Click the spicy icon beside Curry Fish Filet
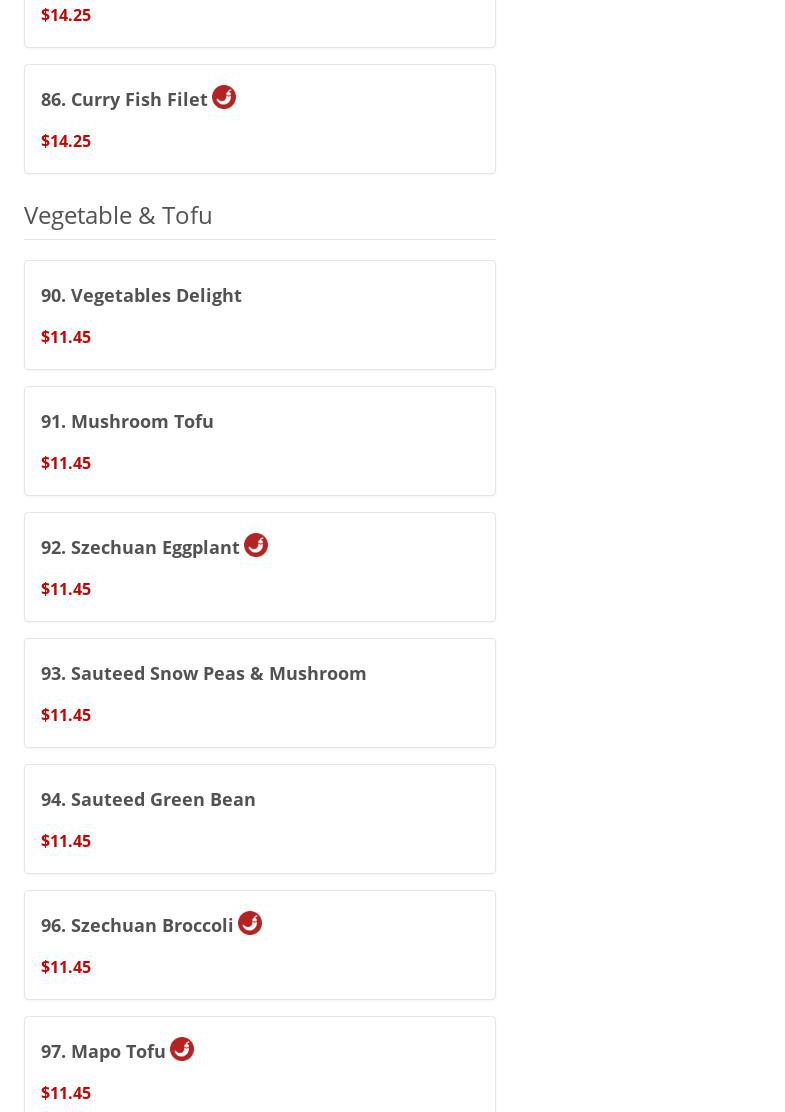Image resolution: width=785 pixels, height=1112 pixels. coord(224,97)
